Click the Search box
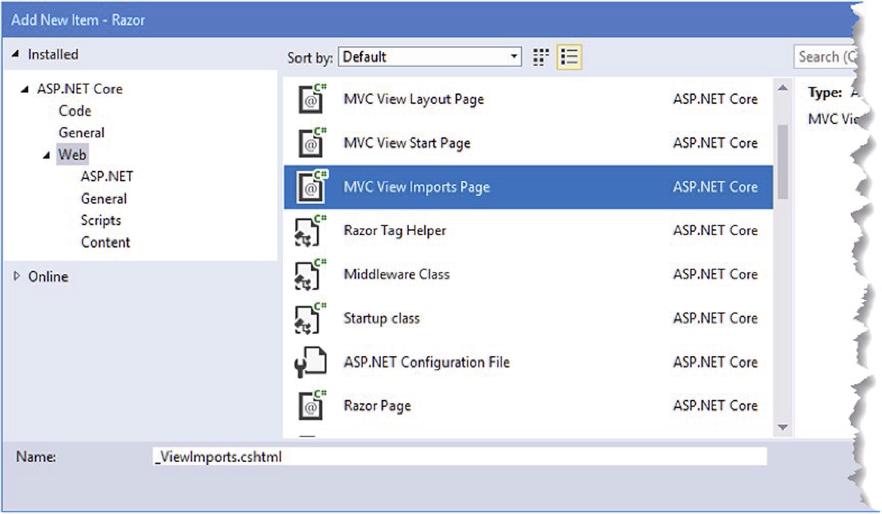Image resolution: width=882 pixels, height=514 pixels. click(x=825, y=57)
